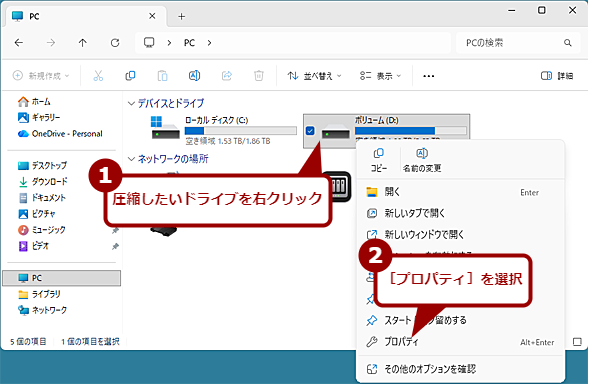589x385 pixels.
Task: Collapse the Network locations group
Action: pos(131,159)
